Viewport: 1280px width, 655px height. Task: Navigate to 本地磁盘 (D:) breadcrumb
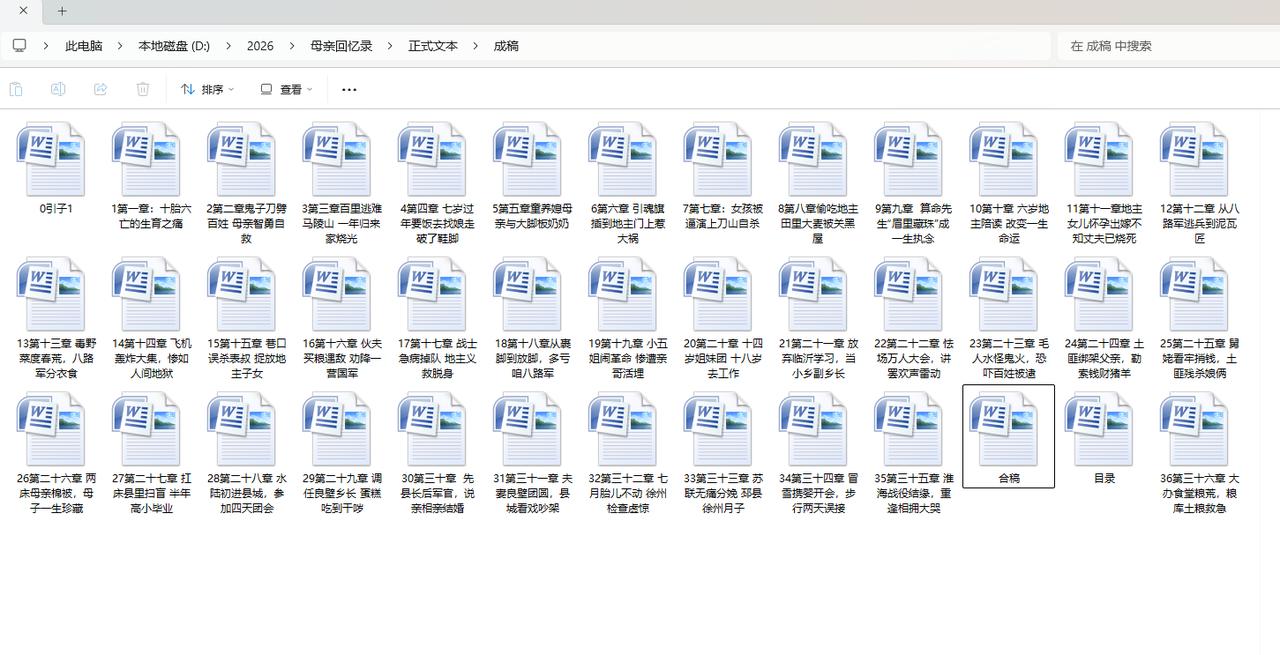tap(174, 46)
